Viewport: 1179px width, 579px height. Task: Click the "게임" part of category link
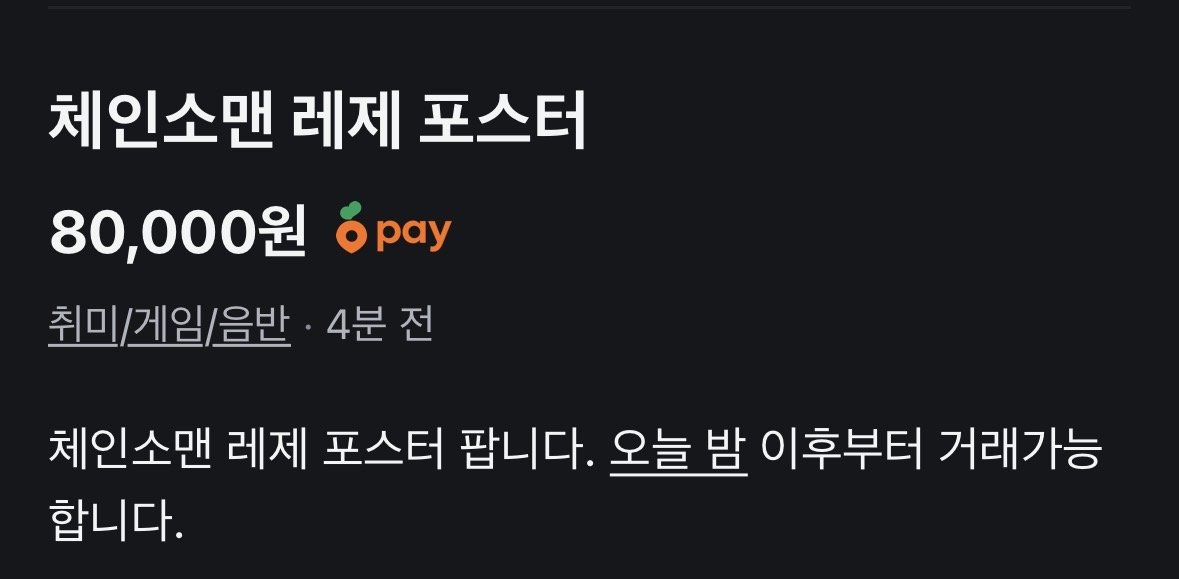tap(165, 326)
